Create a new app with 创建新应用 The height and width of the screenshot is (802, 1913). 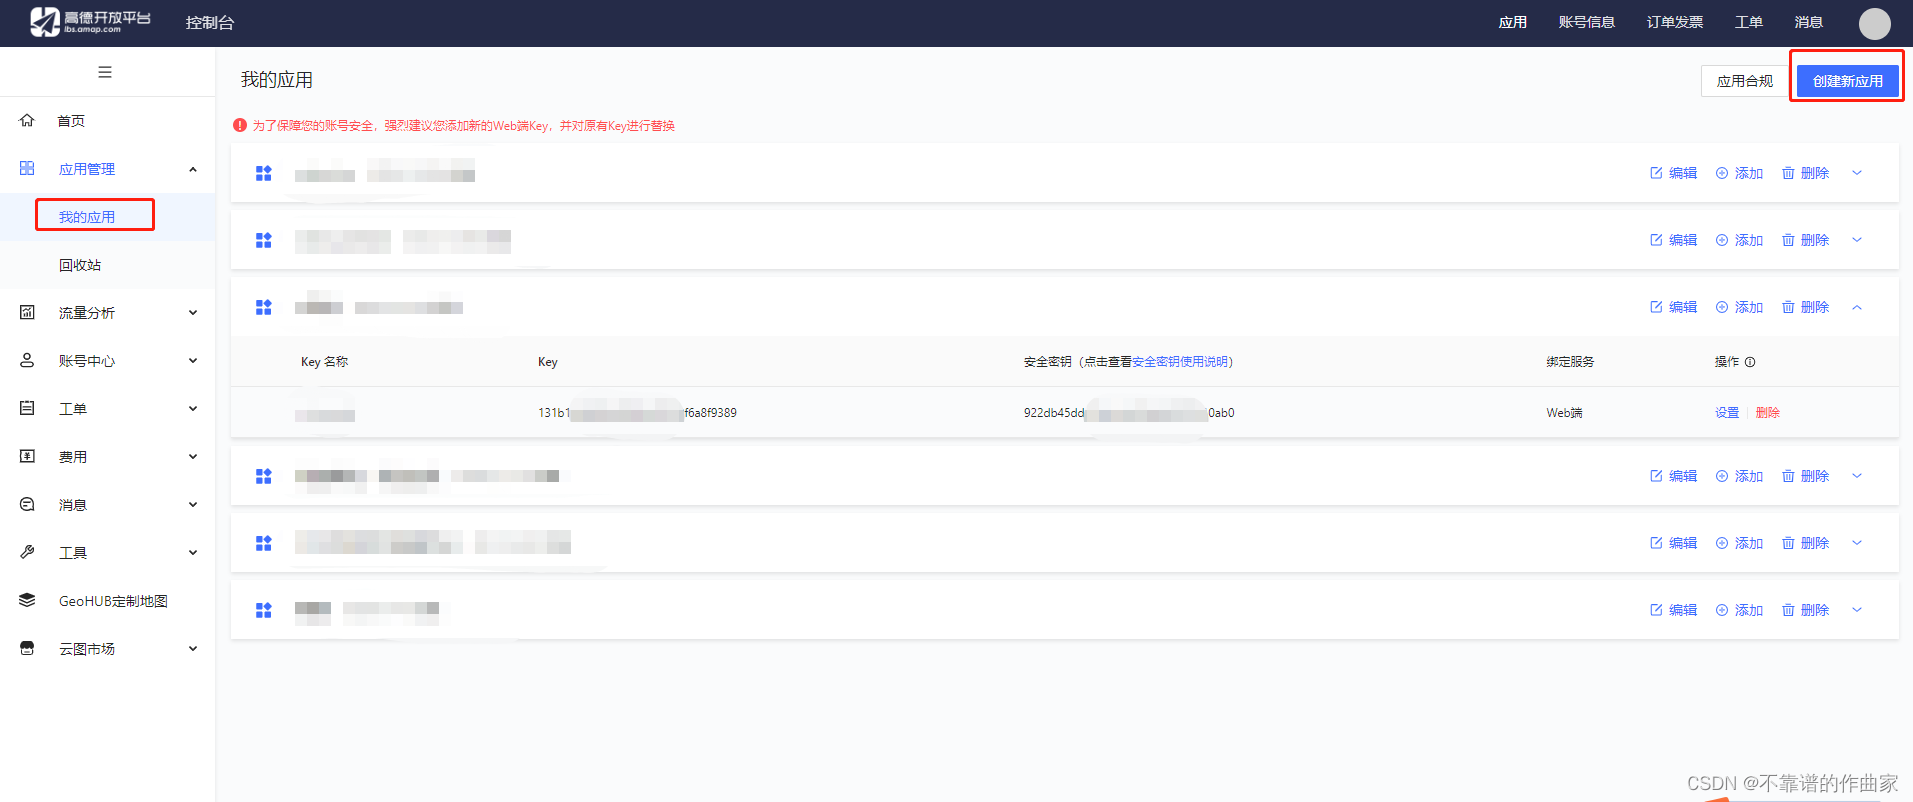pyautogui.click(x=1847, y=81)
